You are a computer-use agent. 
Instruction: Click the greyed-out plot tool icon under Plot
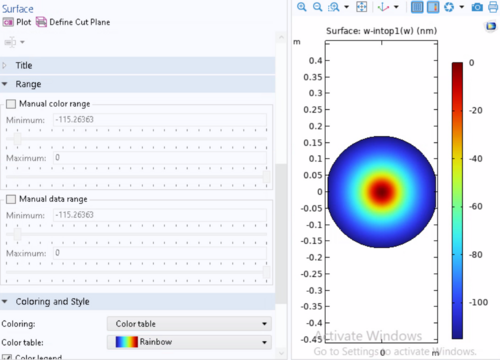[x=10, y=42]
